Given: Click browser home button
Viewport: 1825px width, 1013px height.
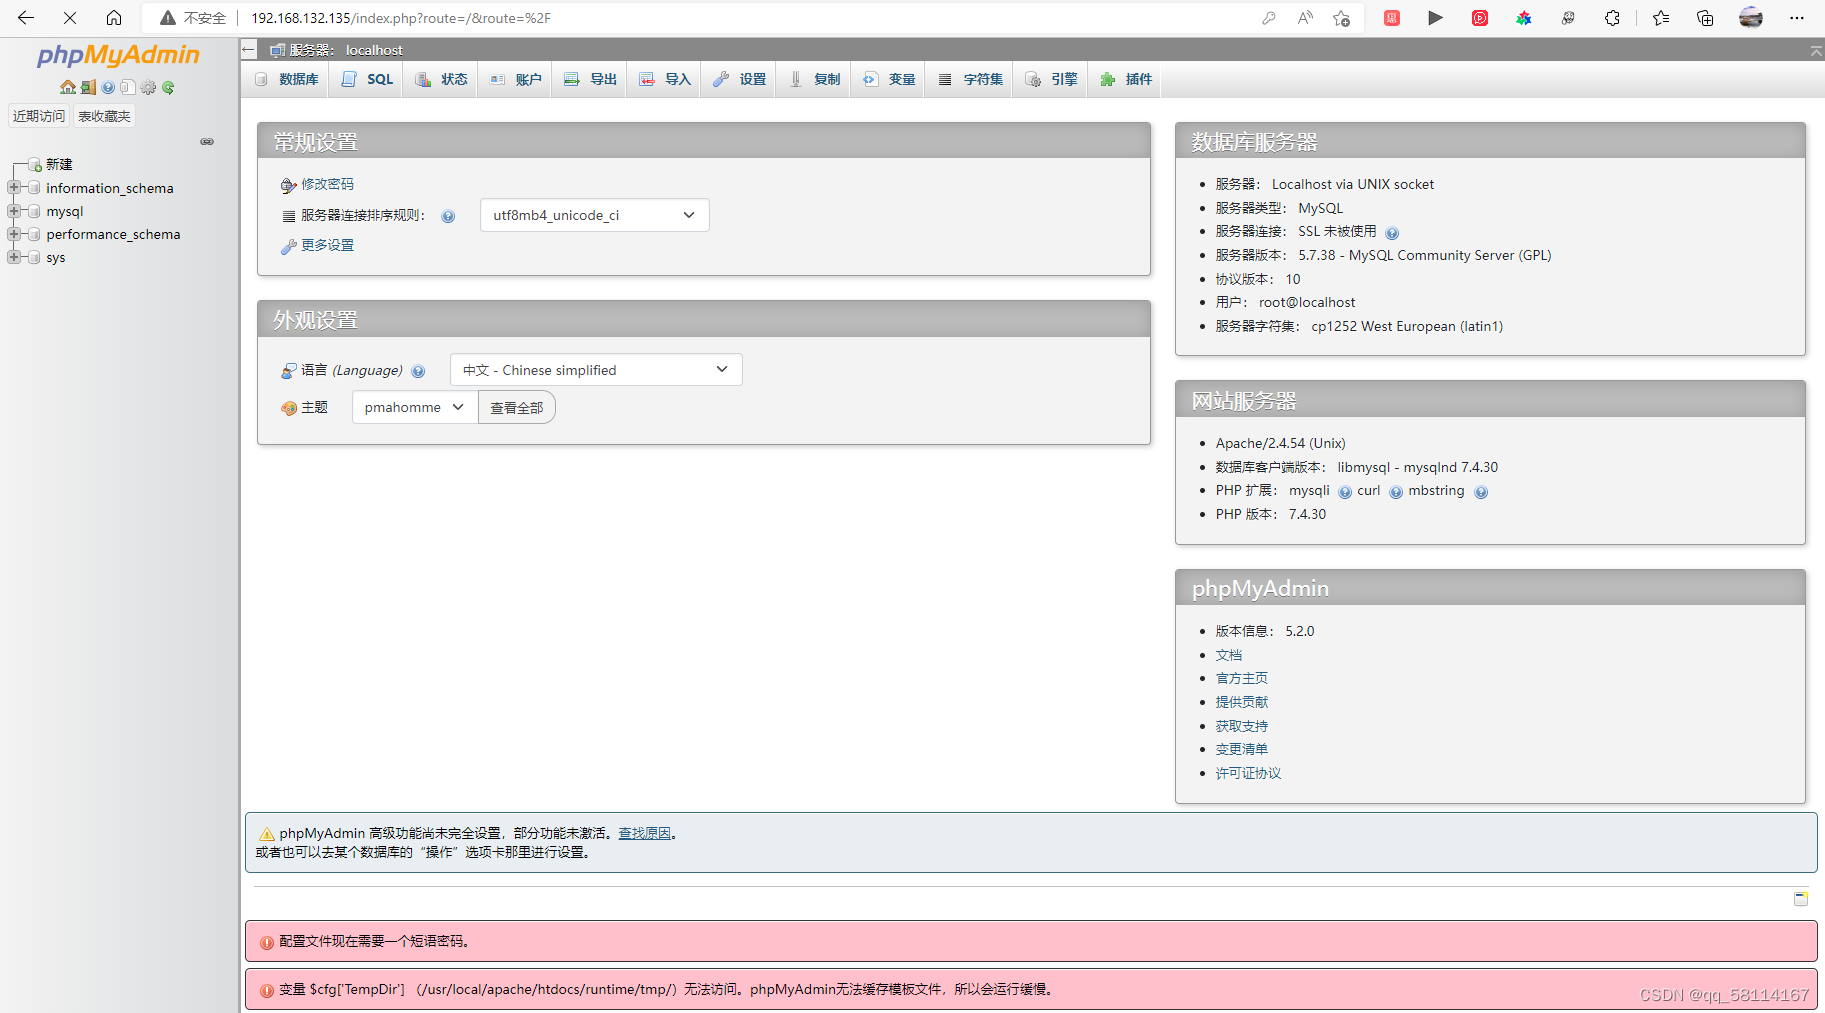Looking at the screenshot, I should [114, 18].
